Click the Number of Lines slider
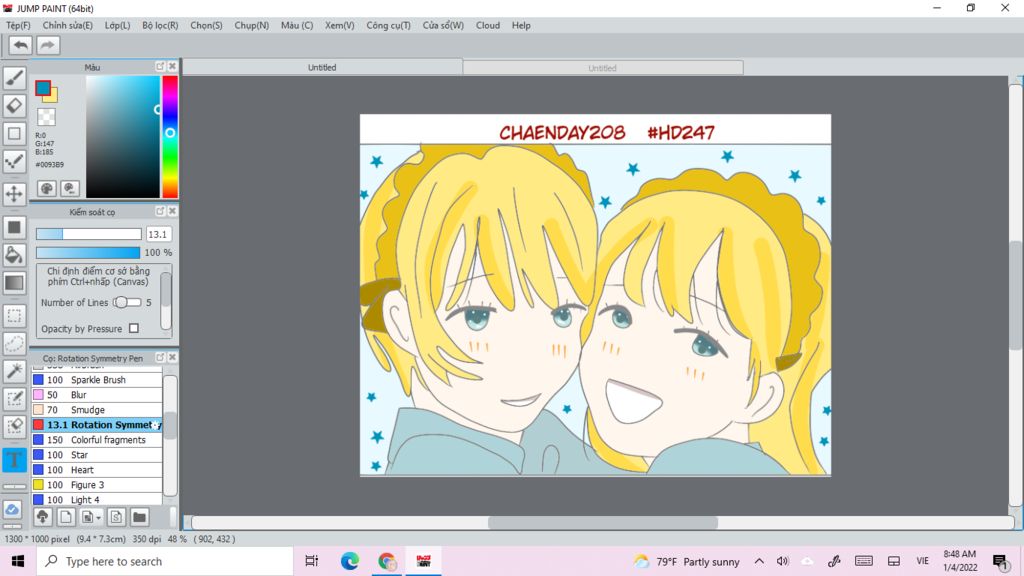Viewport: 1024px width, 576px height. pos(127,302)
